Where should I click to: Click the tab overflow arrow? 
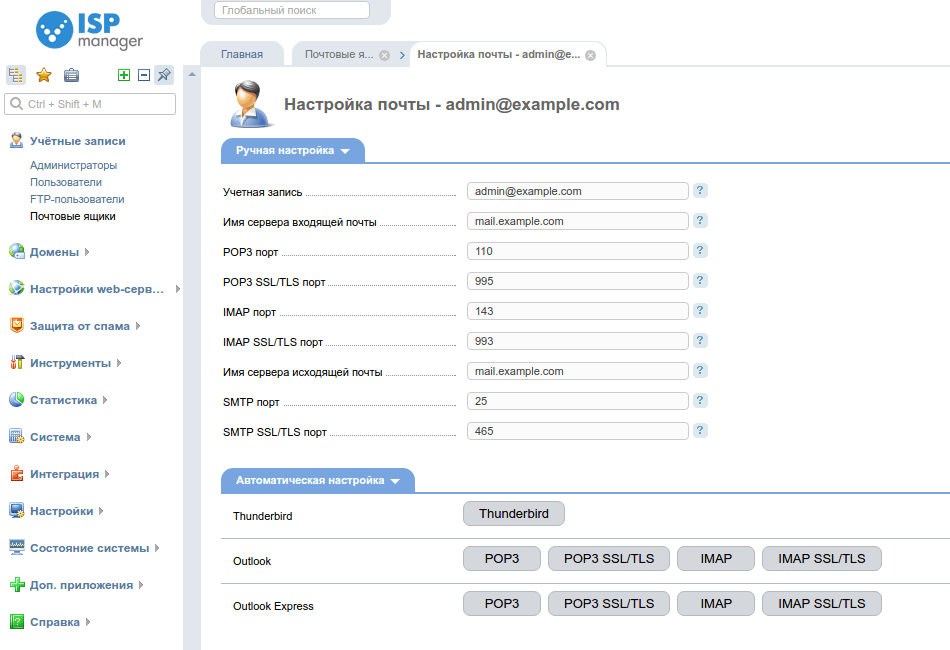402,55
